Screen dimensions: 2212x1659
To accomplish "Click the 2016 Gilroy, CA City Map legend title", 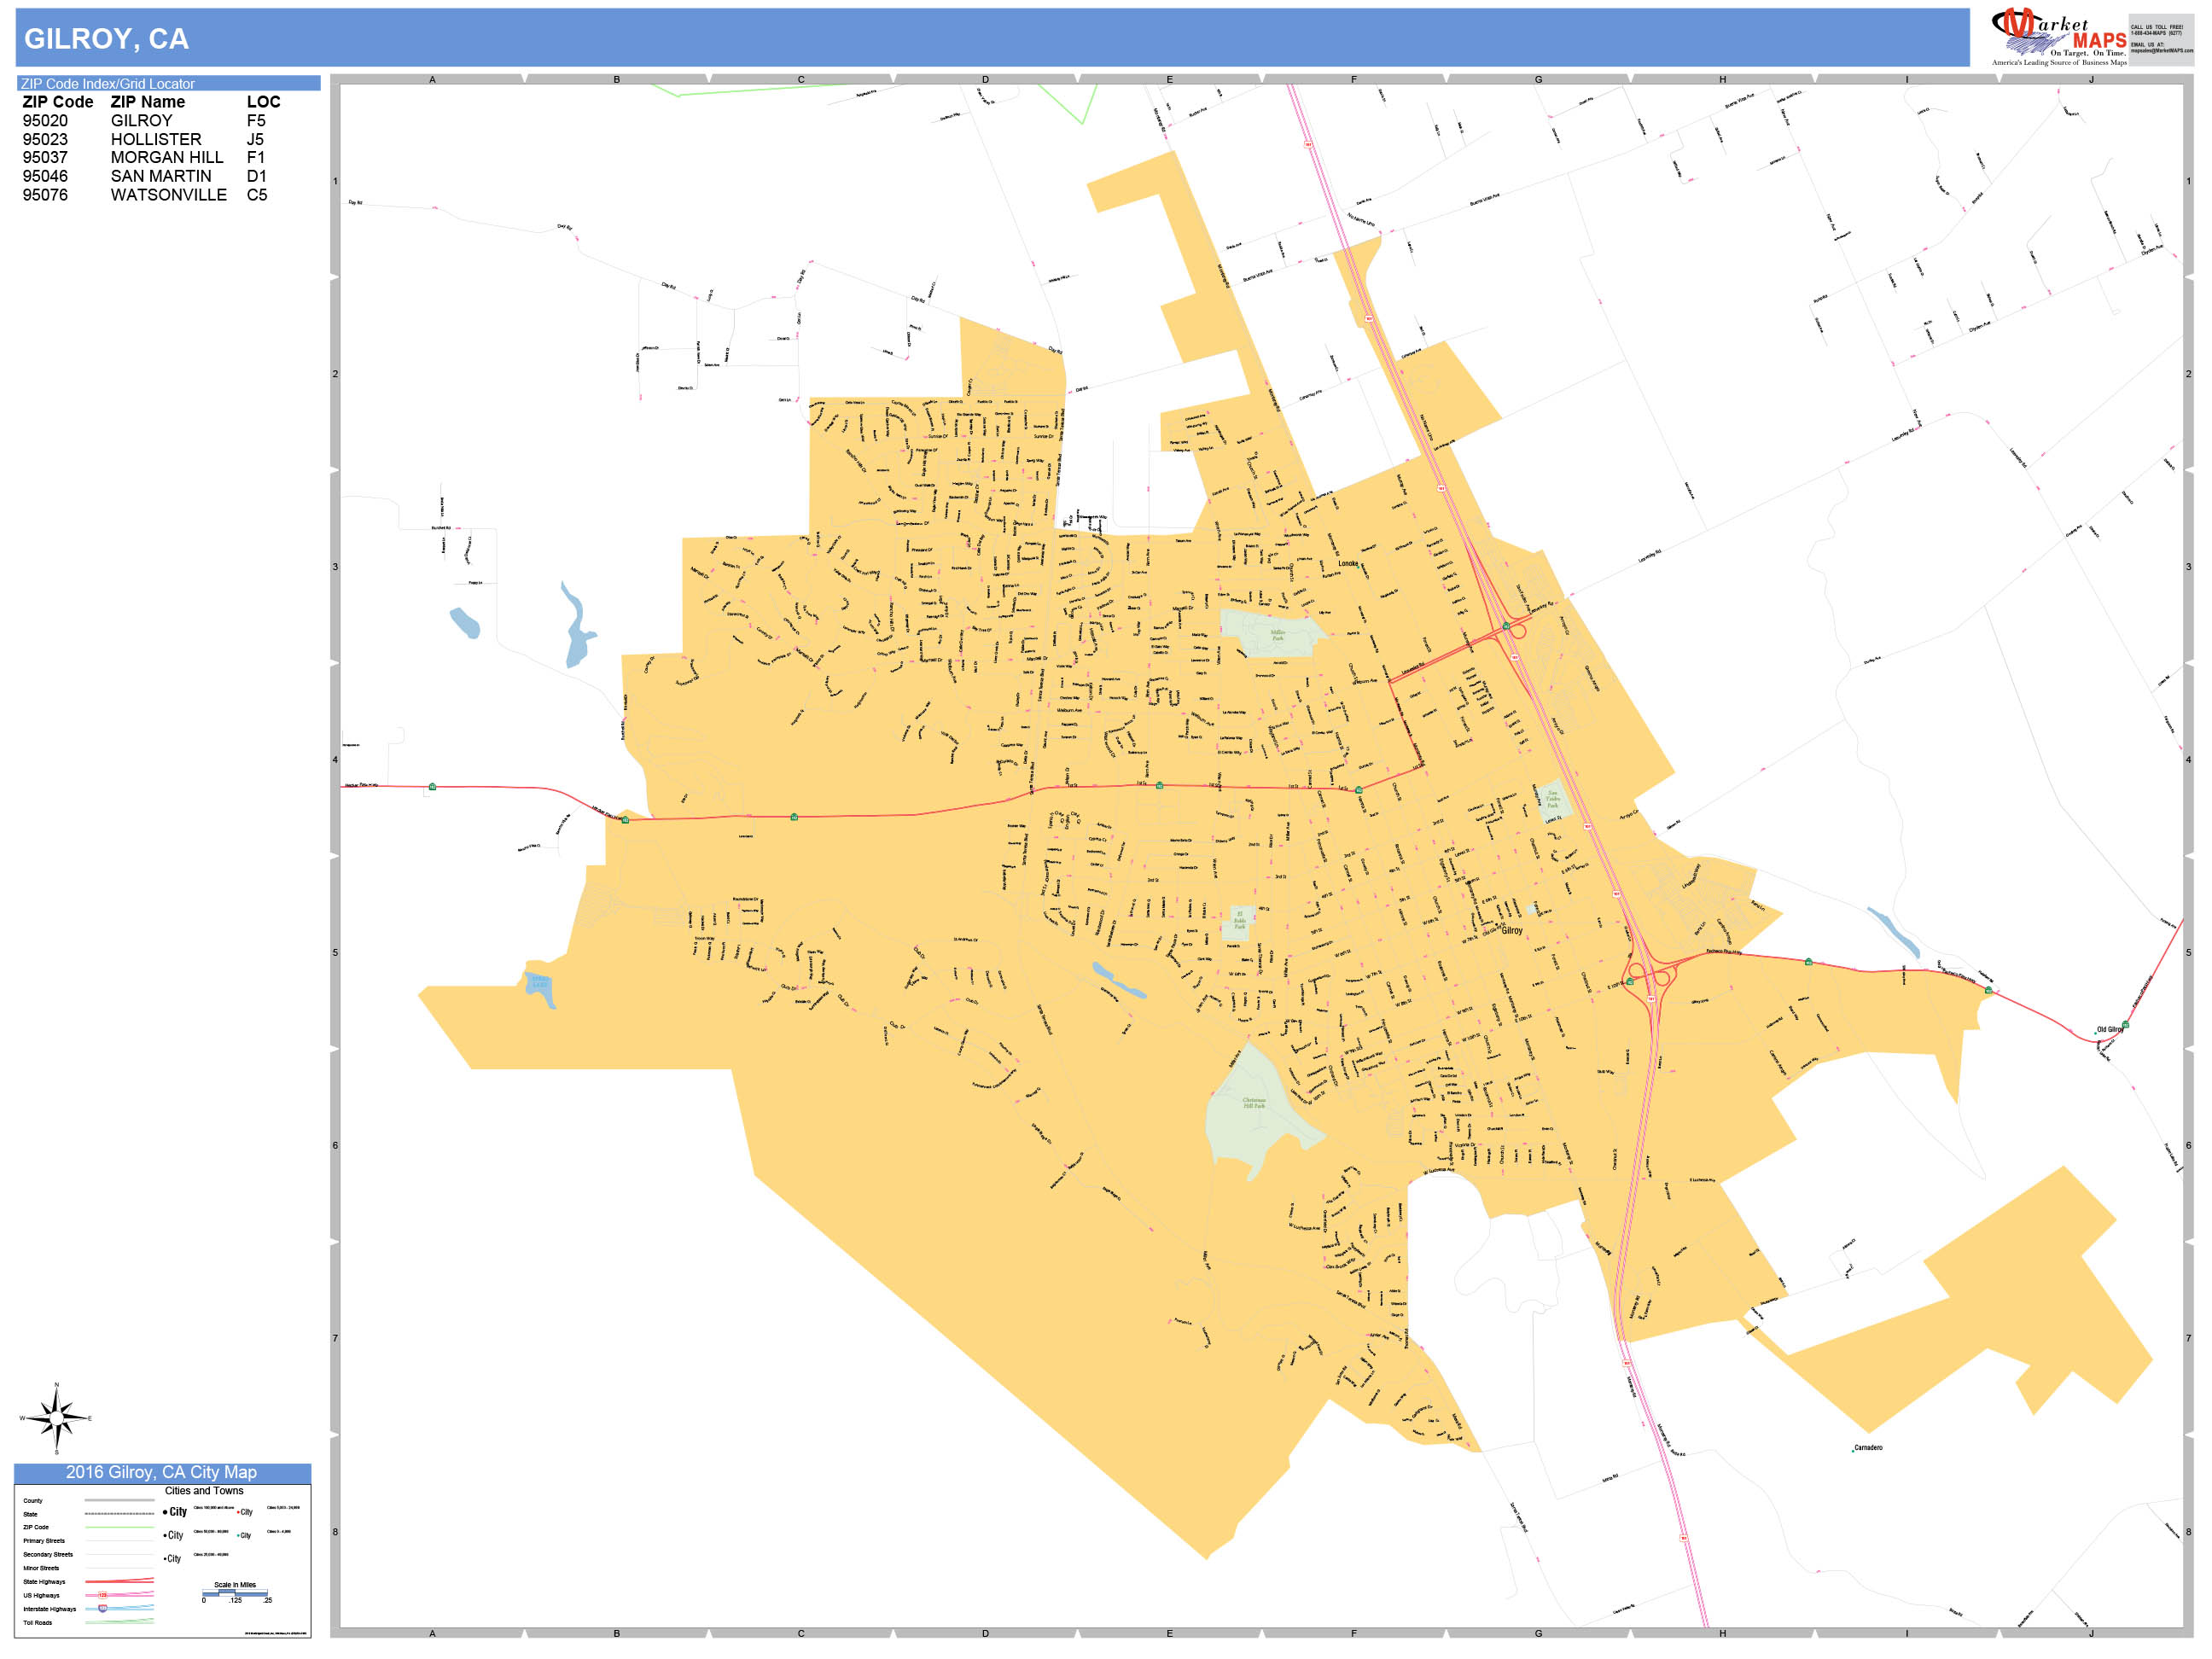I will (x=163, y=1473).
